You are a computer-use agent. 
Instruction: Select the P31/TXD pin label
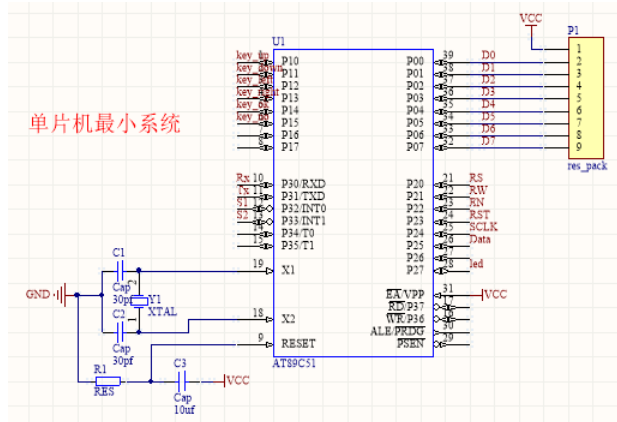click(303, 196)
